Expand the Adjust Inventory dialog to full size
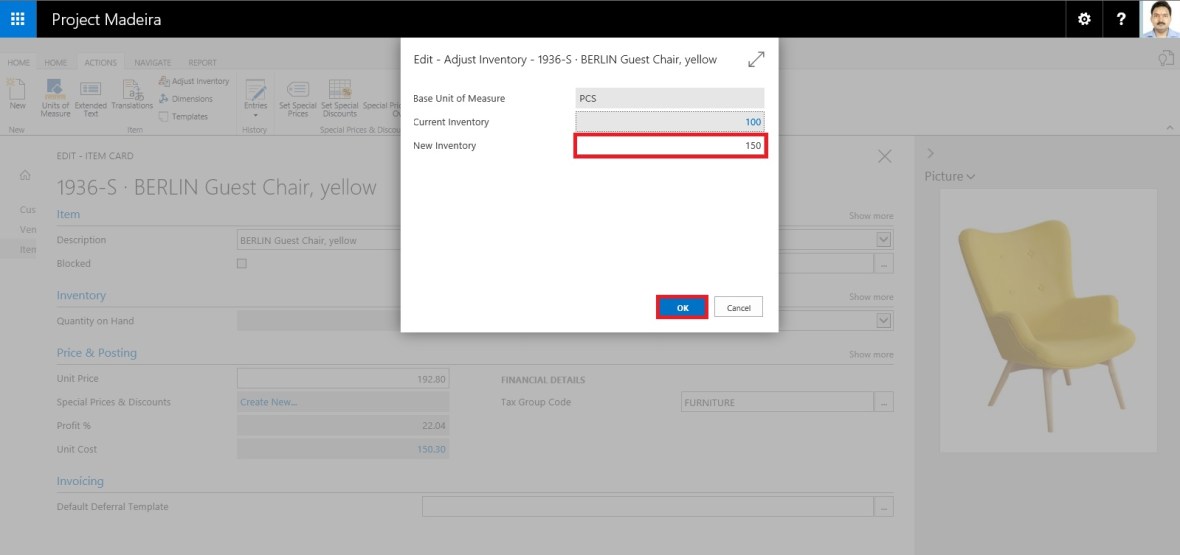 (756, 60)
